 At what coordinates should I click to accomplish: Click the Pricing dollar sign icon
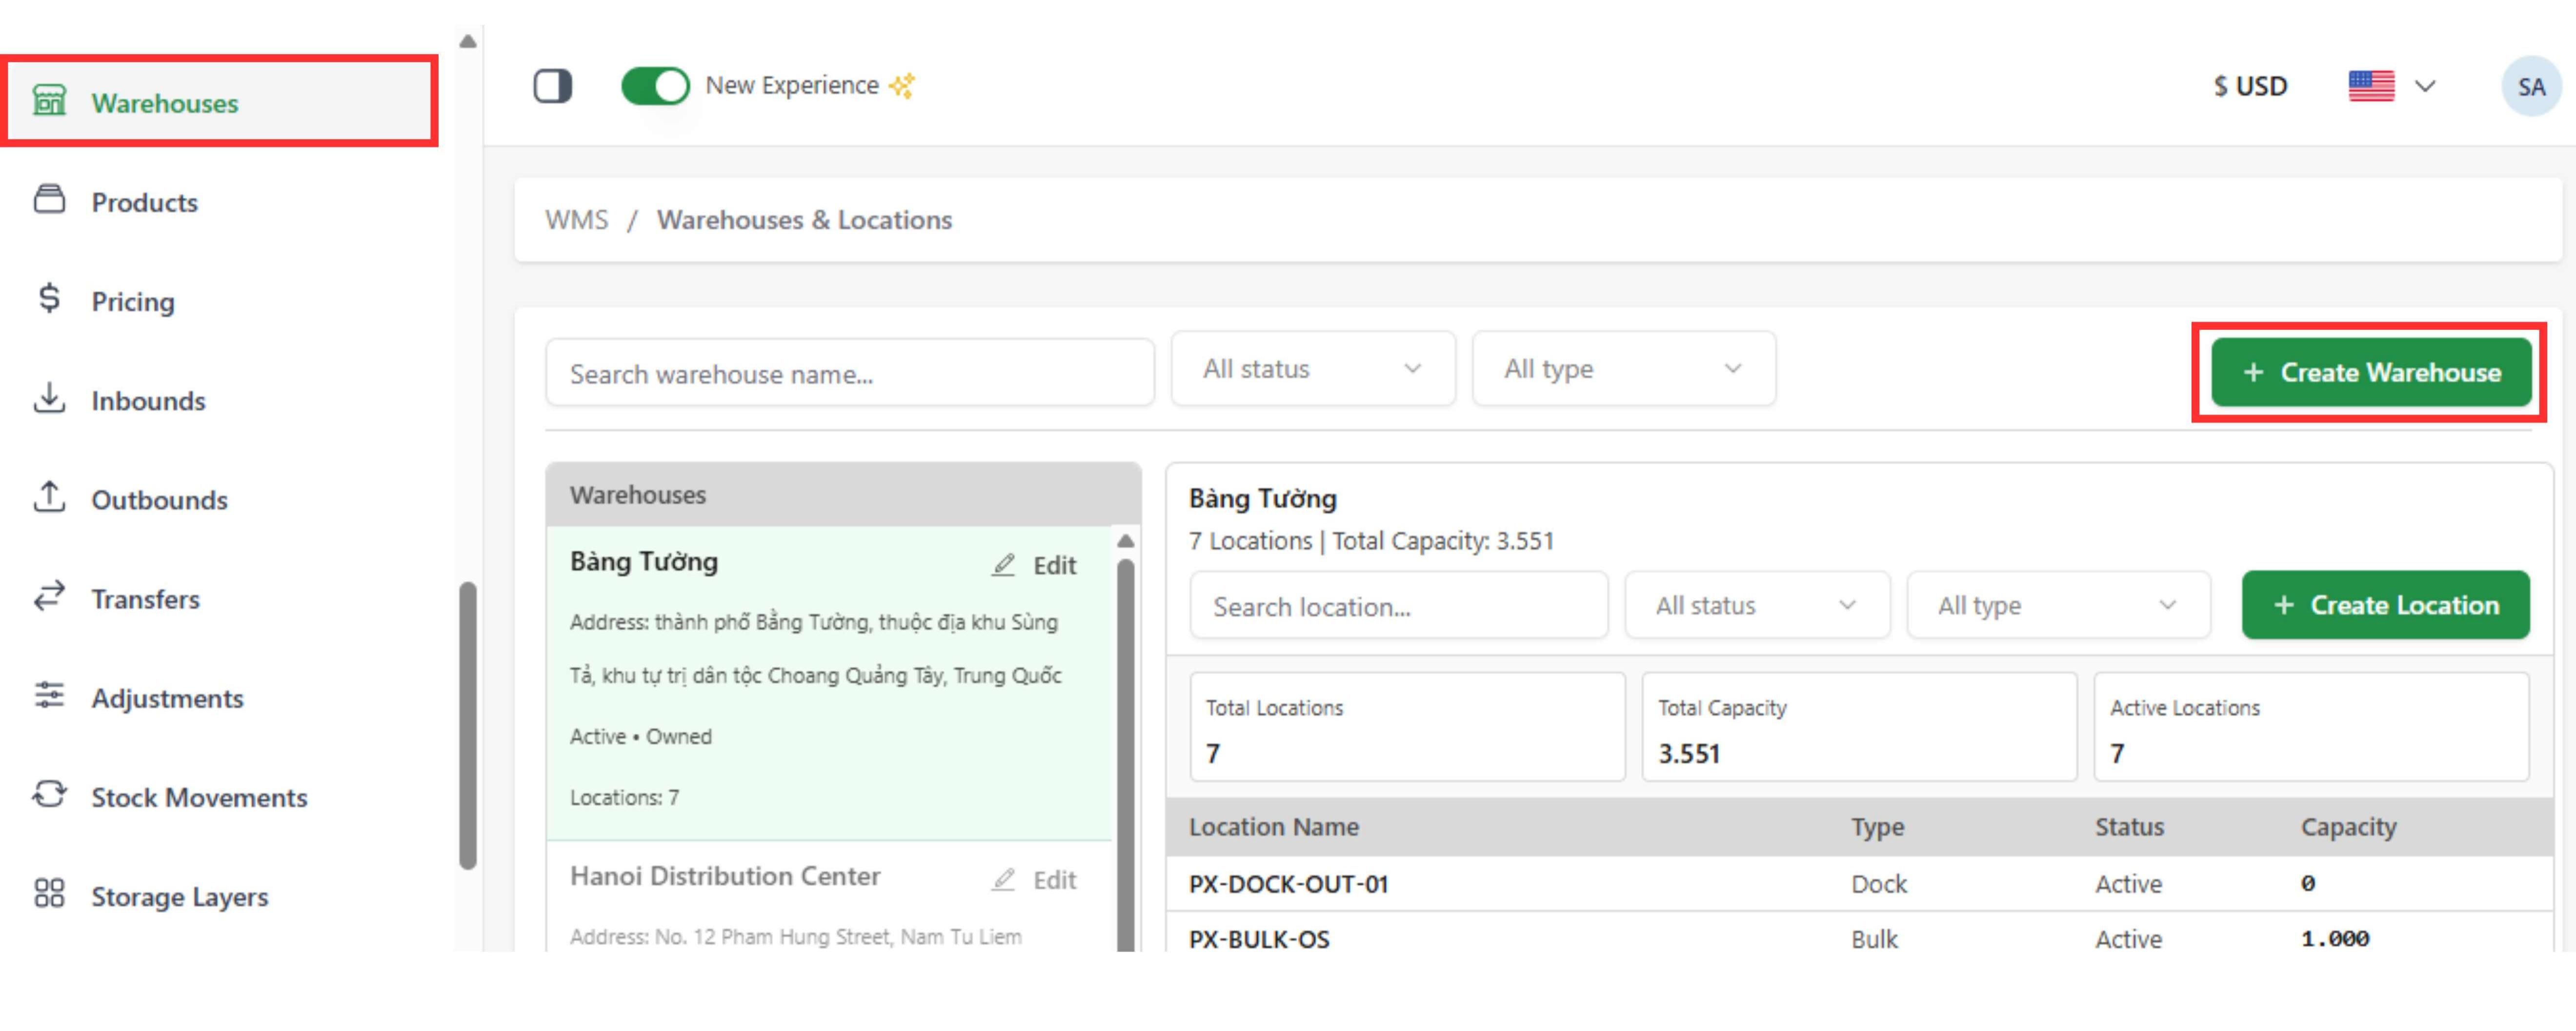[49, 298]
